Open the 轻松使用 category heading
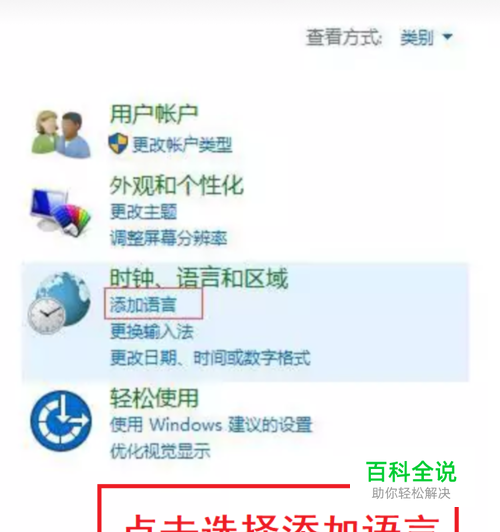 point(154,398)
